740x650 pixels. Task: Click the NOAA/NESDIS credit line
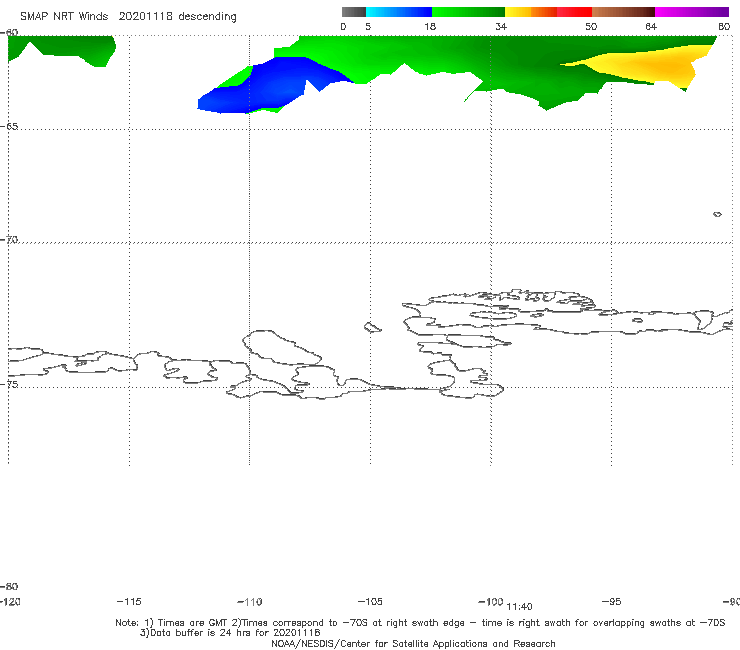pyautogui.click(x=413, y=644)
